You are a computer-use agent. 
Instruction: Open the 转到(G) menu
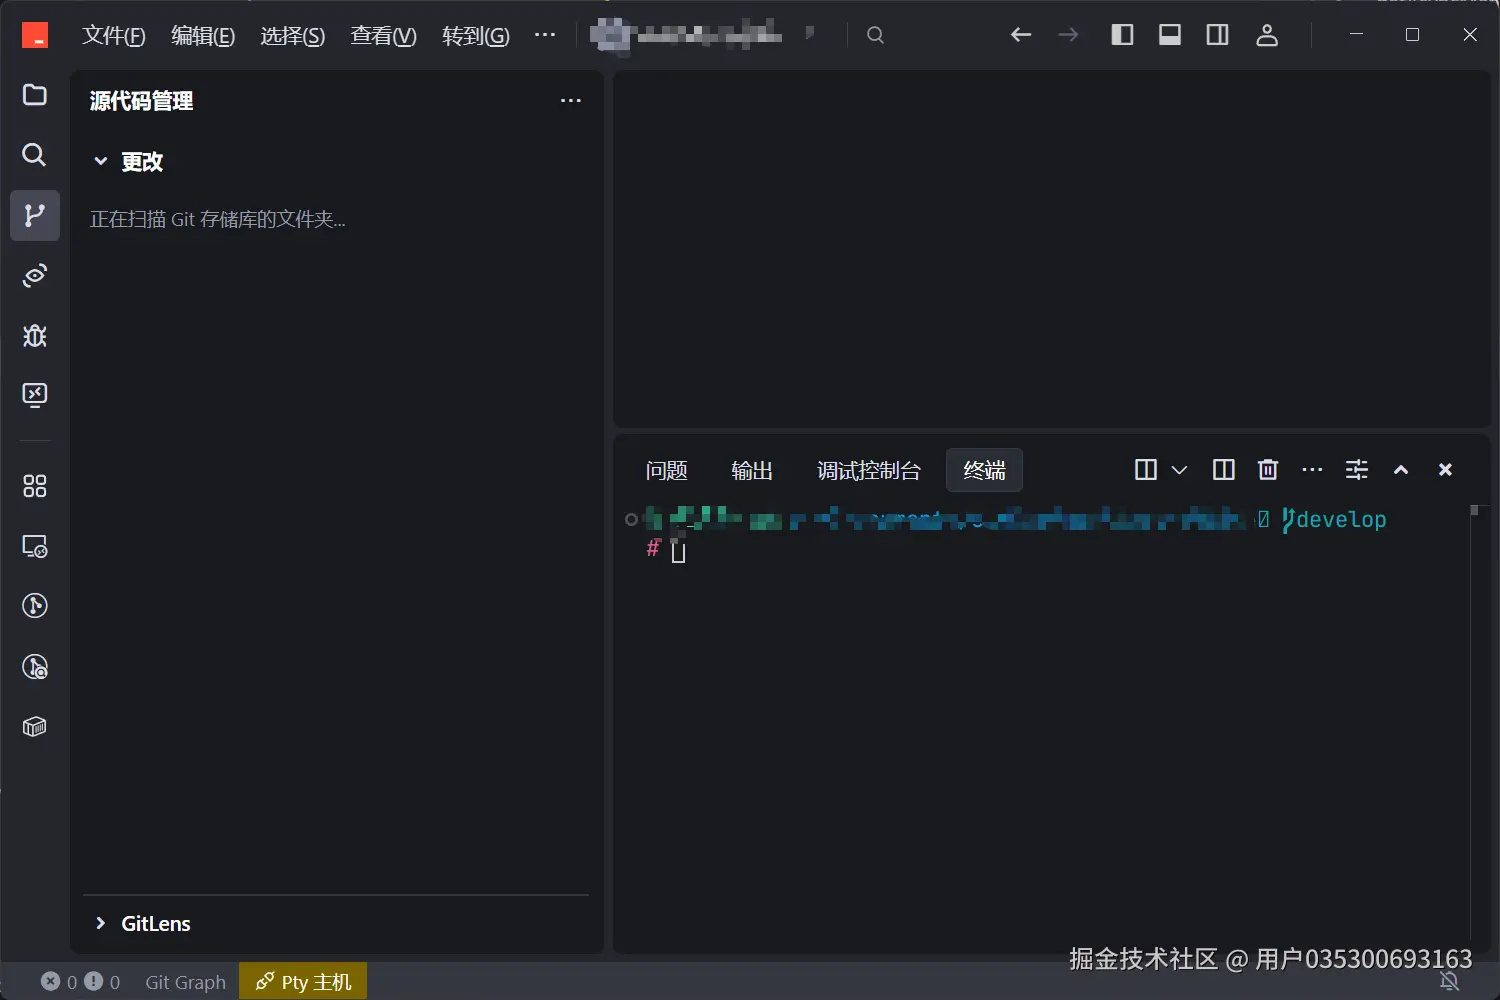[x=476, y=36]
